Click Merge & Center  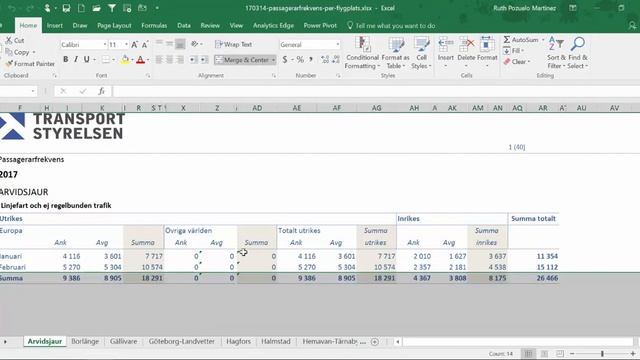[x=242, y=60]
